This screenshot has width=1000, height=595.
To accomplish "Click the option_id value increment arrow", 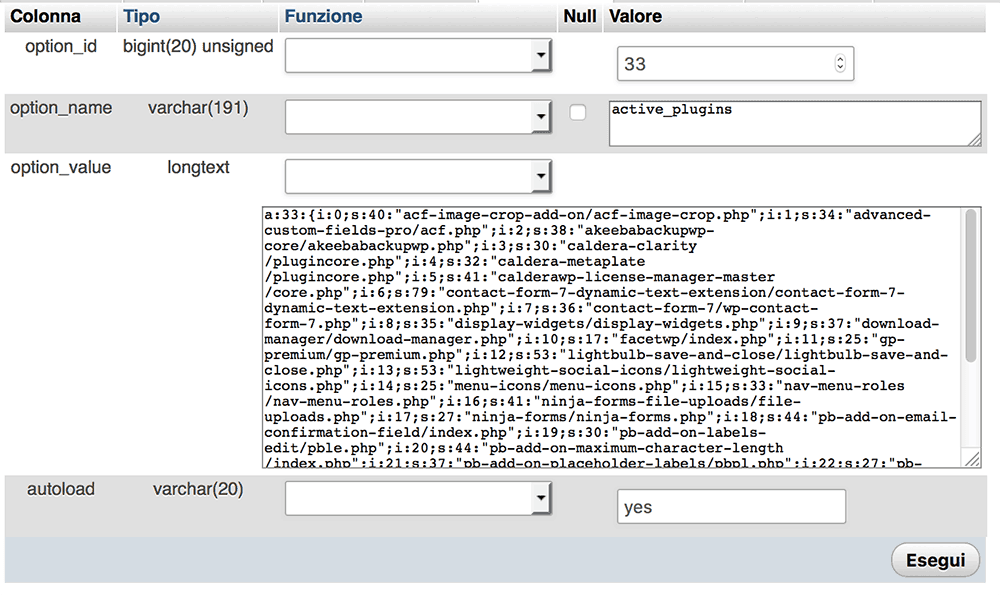I will pos(839,59).
